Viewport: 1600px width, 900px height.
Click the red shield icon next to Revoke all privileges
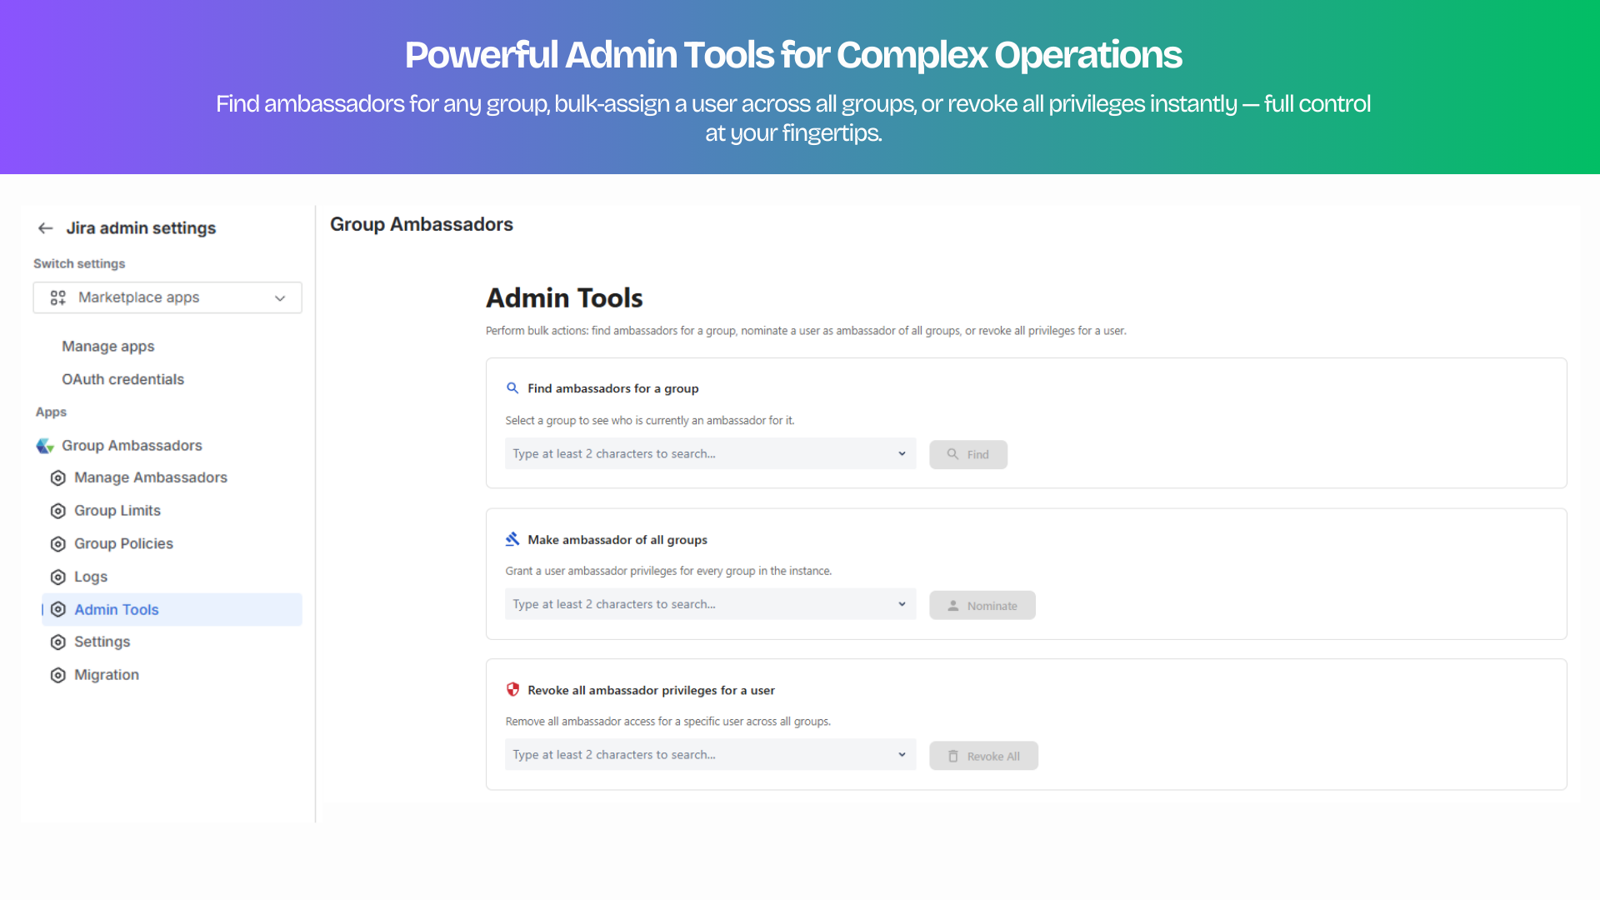click(x=512, y=689)
